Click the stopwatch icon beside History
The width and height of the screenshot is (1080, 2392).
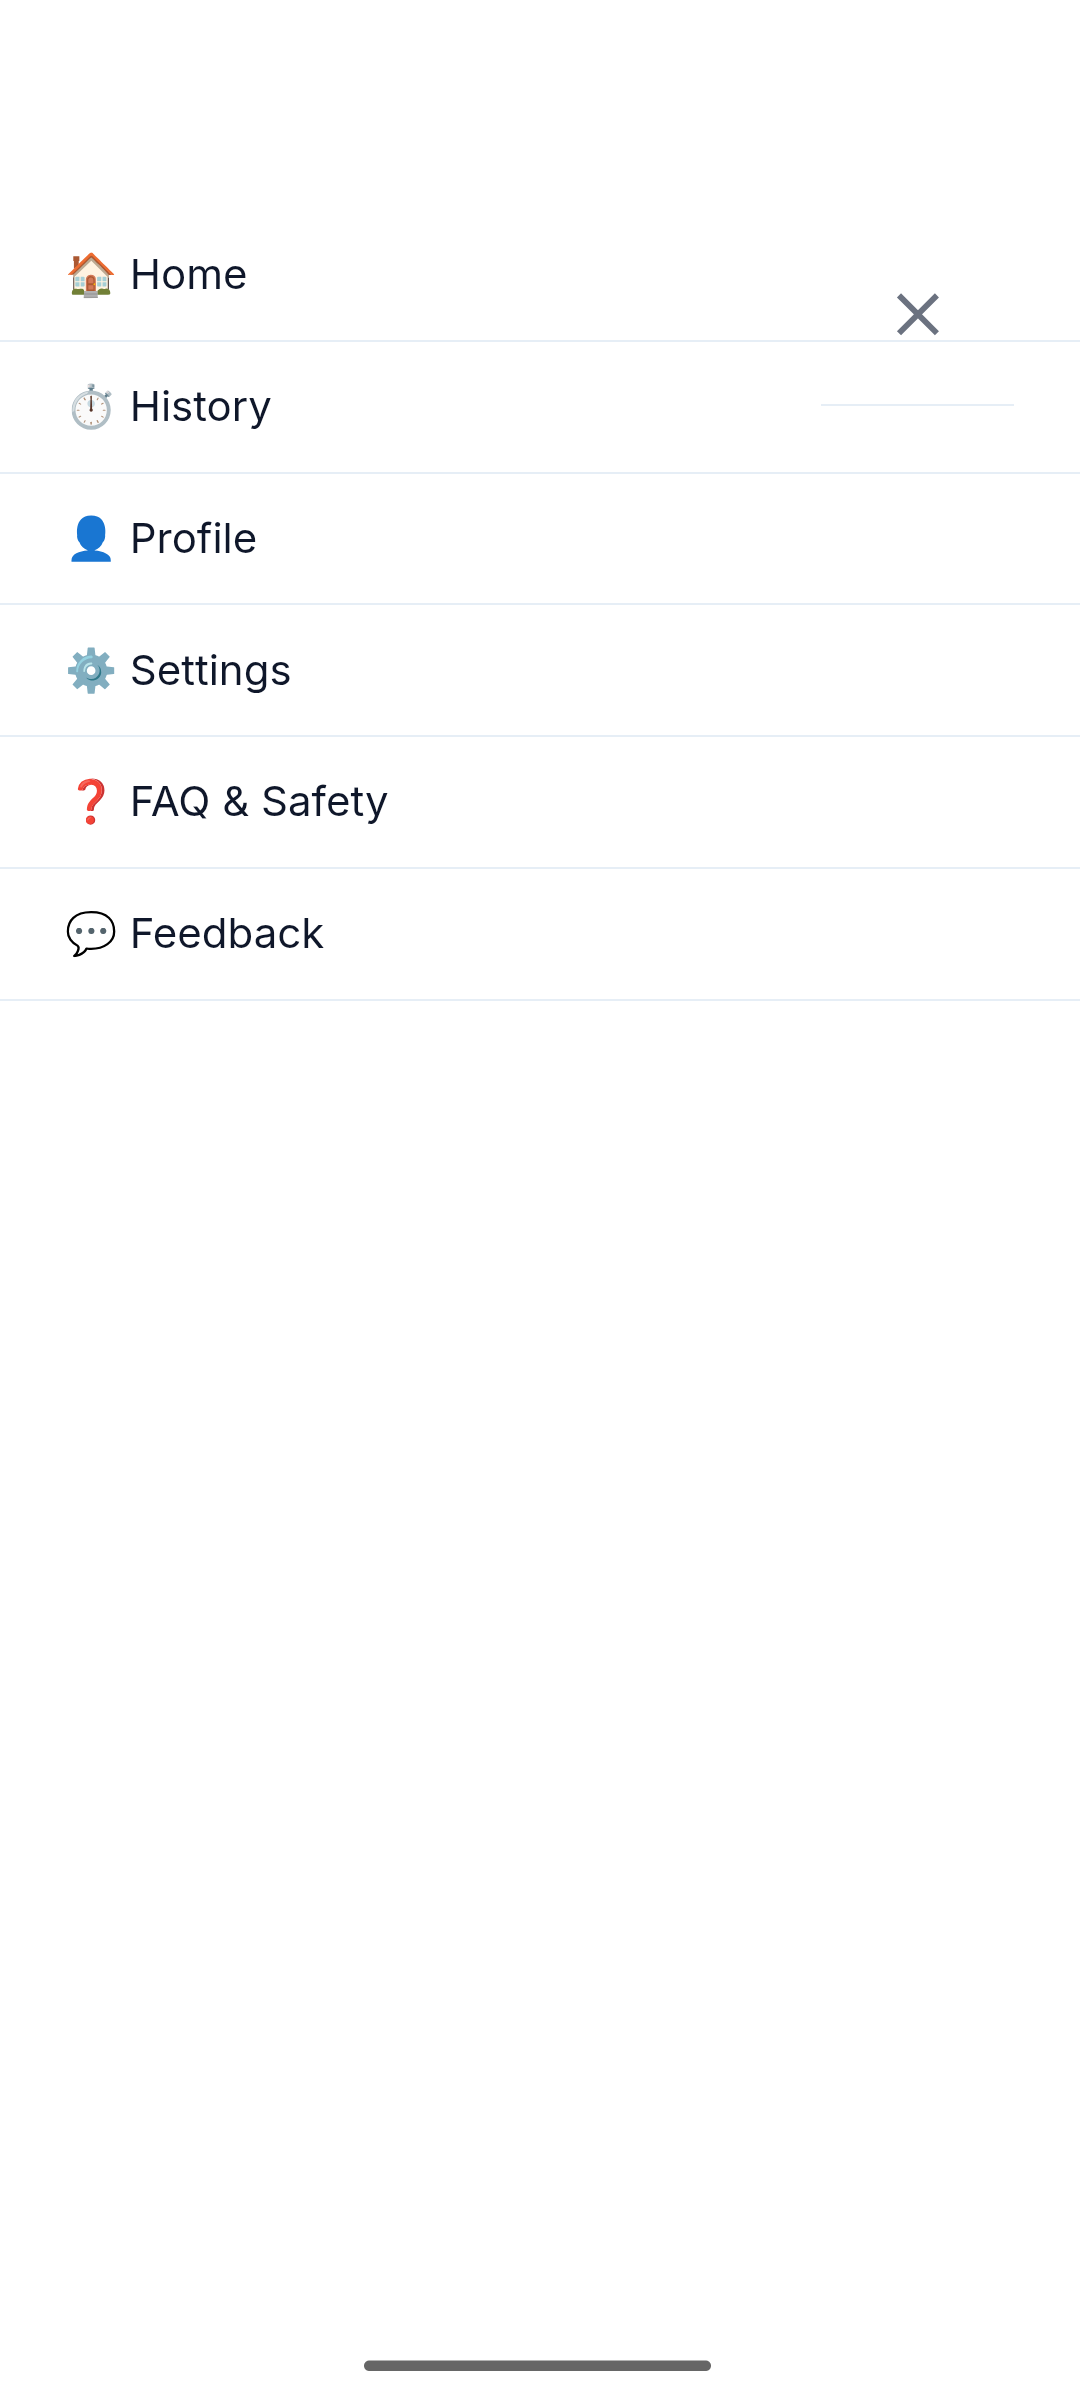tap(91, 407)
